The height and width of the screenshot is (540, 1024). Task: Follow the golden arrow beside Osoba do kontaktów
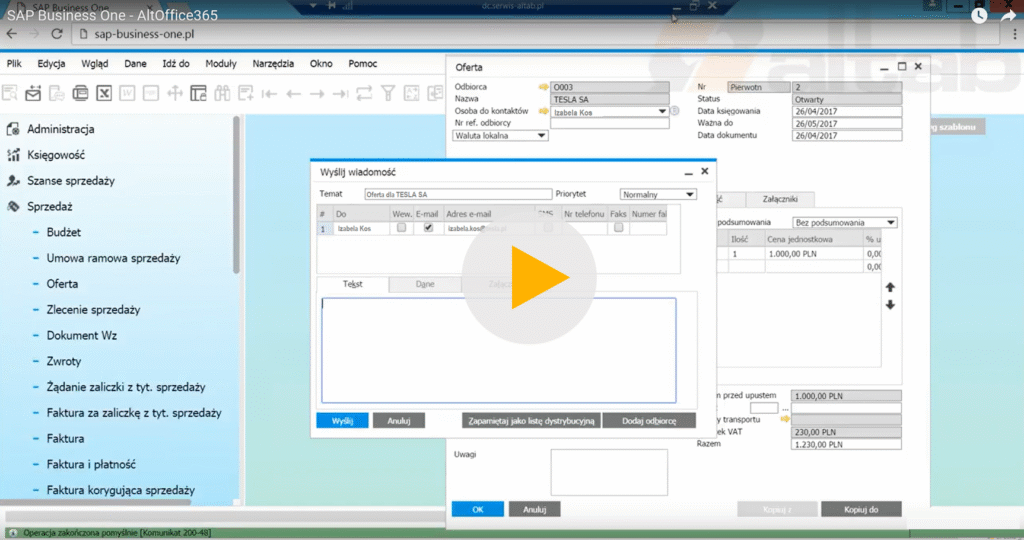point(543,112)
